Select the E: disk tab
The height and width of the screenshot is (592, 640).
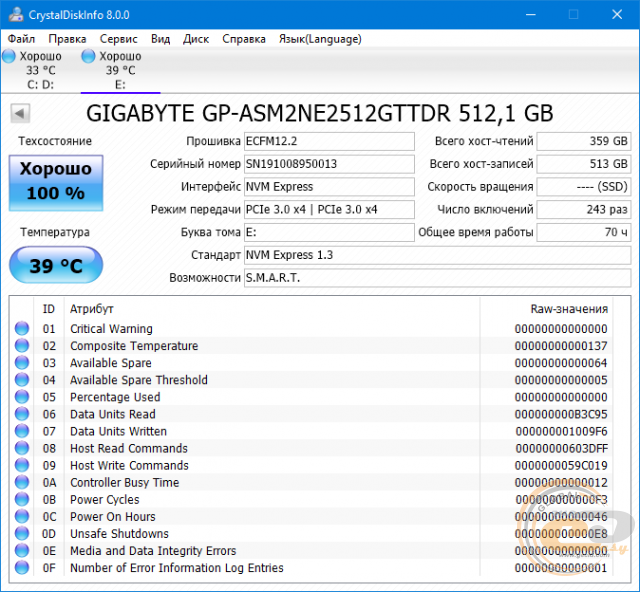[x=120, y=70]
